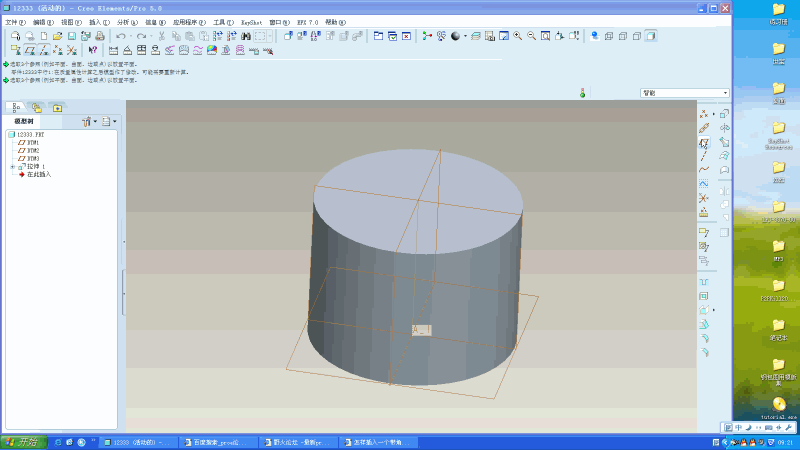
Task: Expand the 拉伸 1 feature in model tree
Action: point(12,167)
